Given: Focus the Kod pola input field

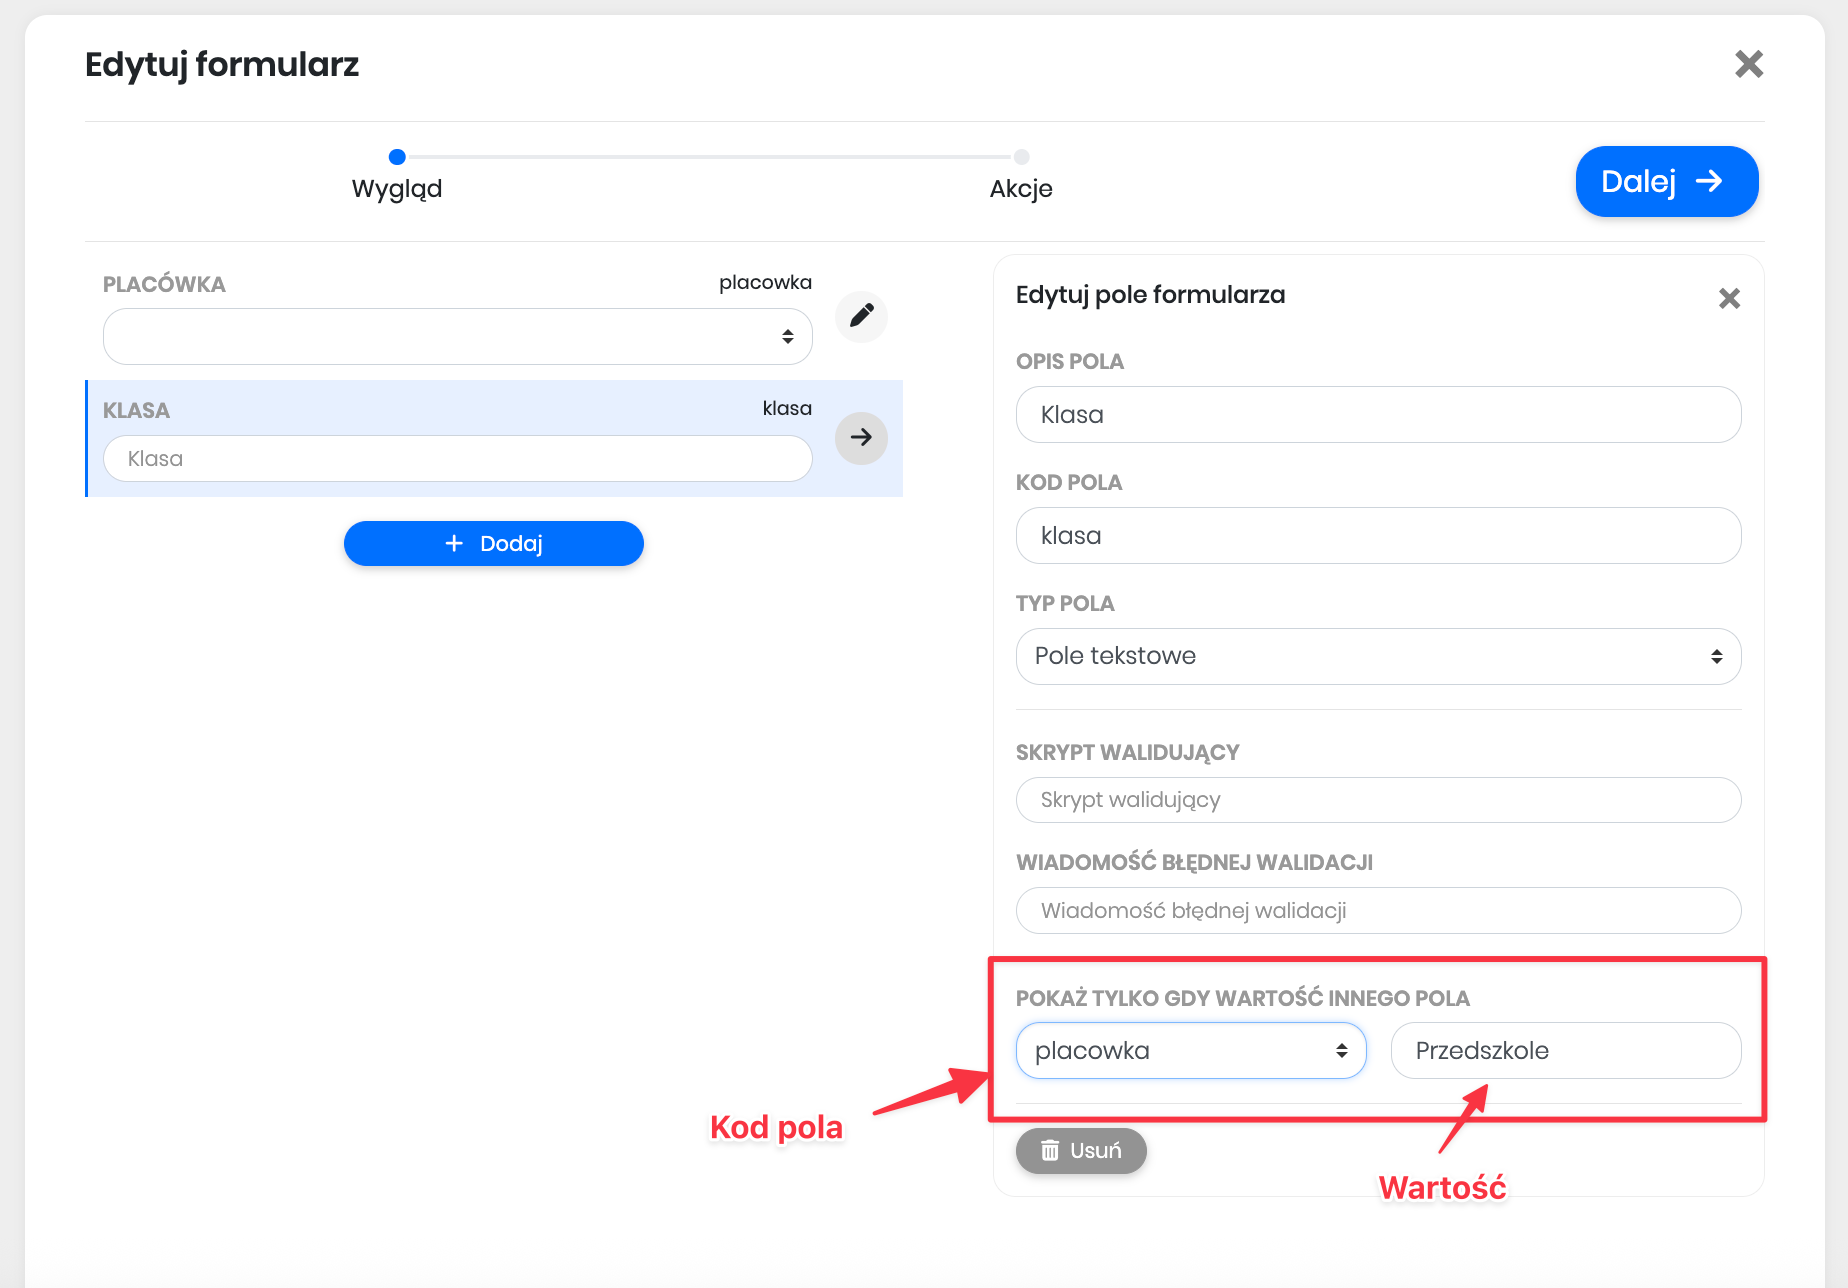Looking at the screenshot, I should pos(1378,535).
